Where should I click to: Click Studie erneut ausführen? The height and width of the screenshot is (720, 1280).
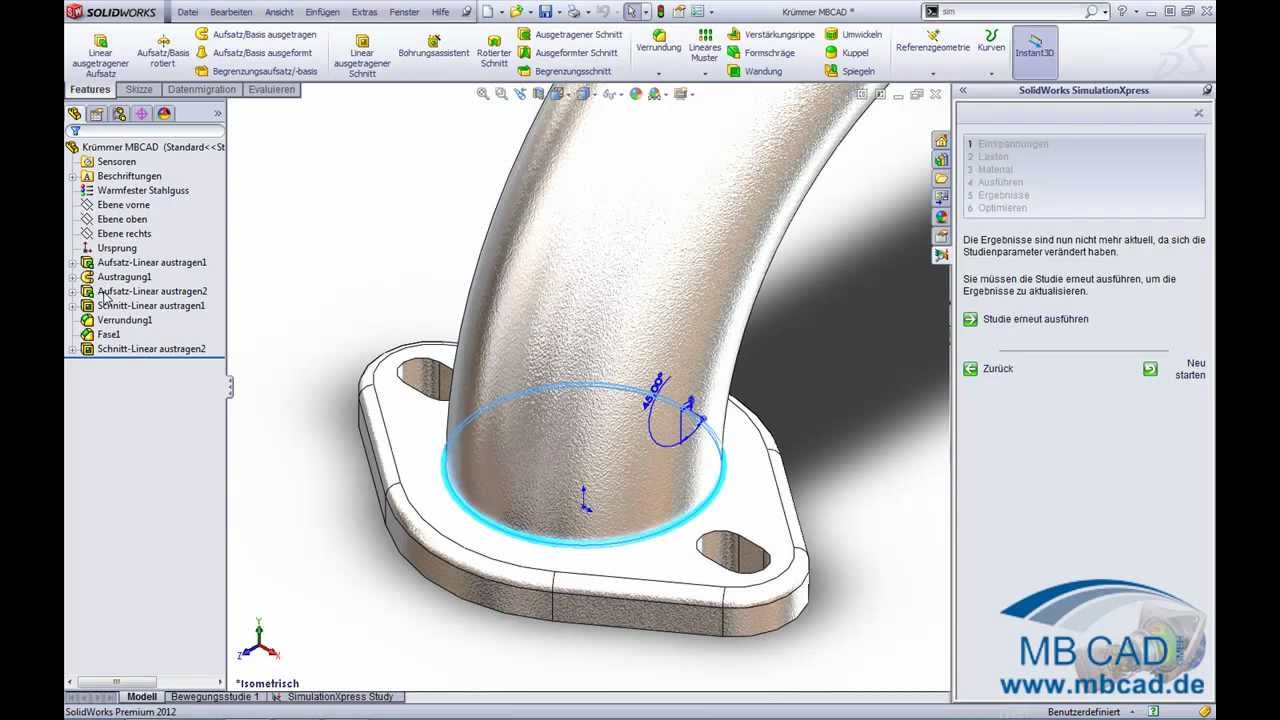1026,319
